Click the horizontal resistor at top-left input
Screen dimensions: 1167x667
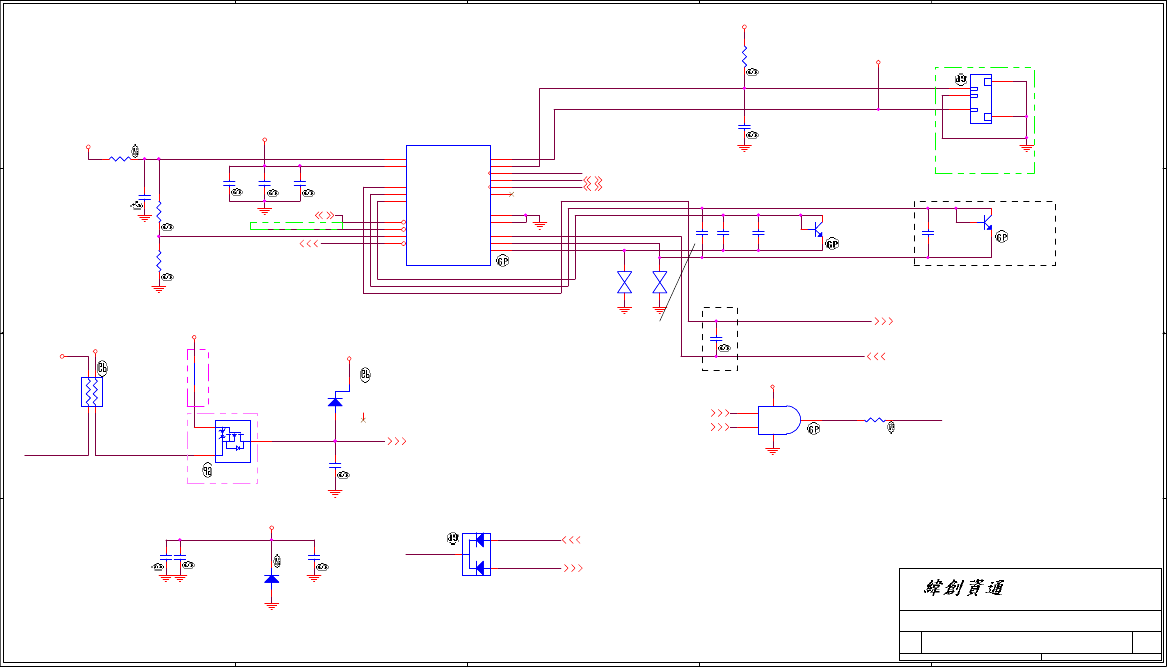(x=120, y=159)
